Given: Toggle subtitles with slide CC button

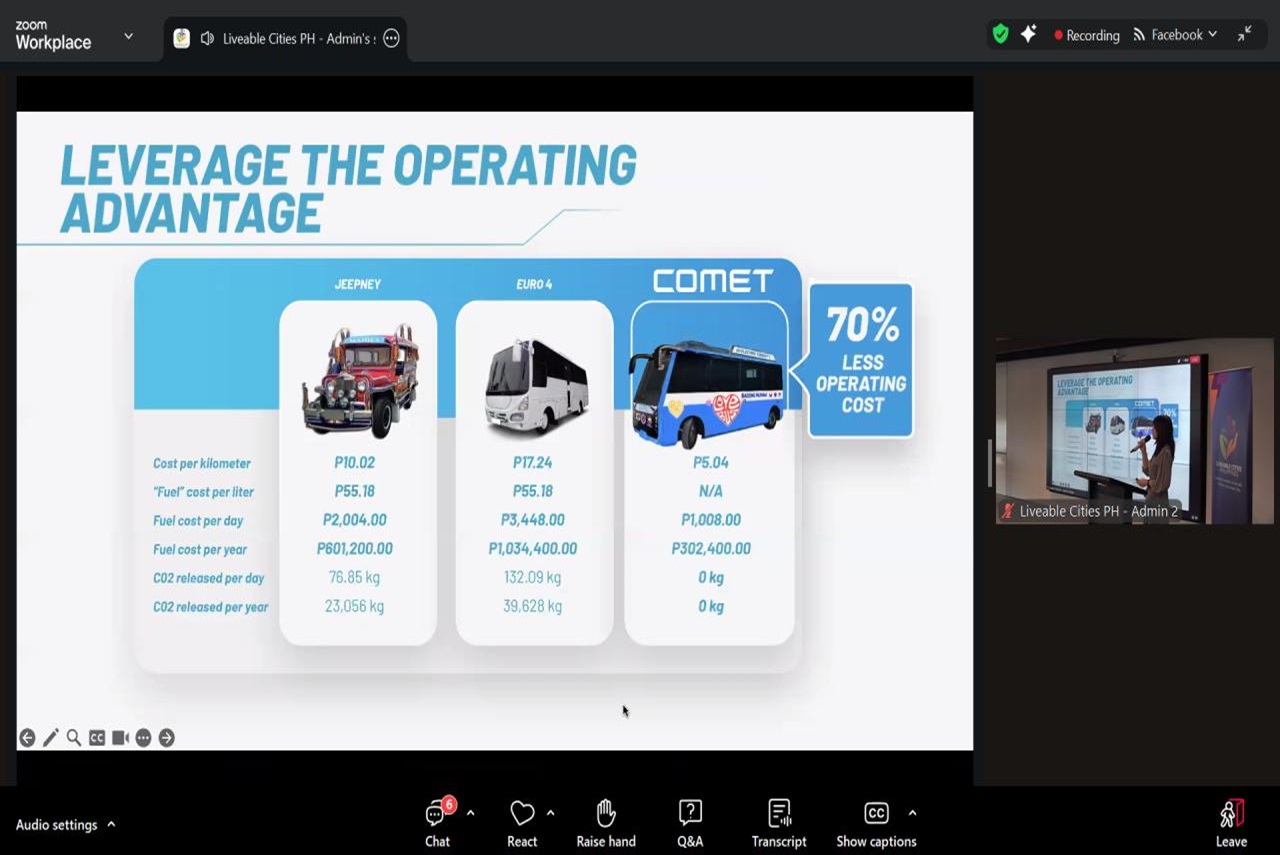Looking at the screenshot, I should point(97,738).
